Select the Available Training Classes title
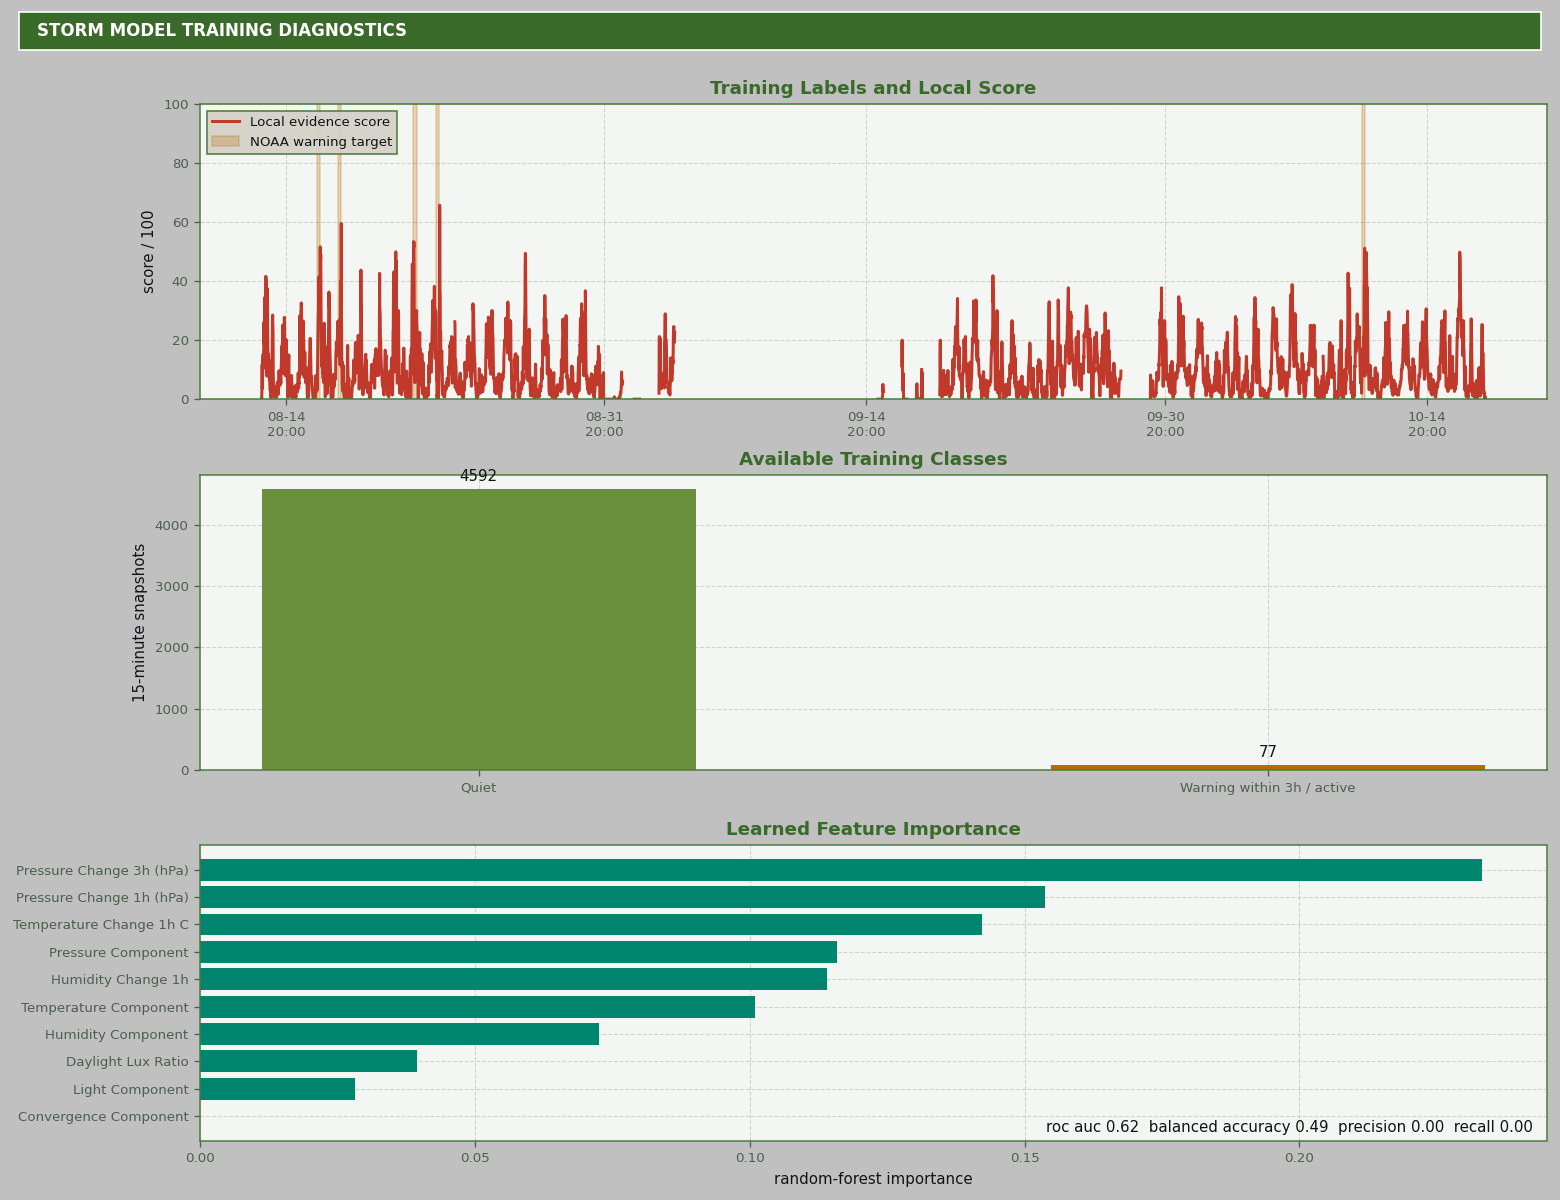Viewport: 1560px width, 1200px height. point(873,460)
